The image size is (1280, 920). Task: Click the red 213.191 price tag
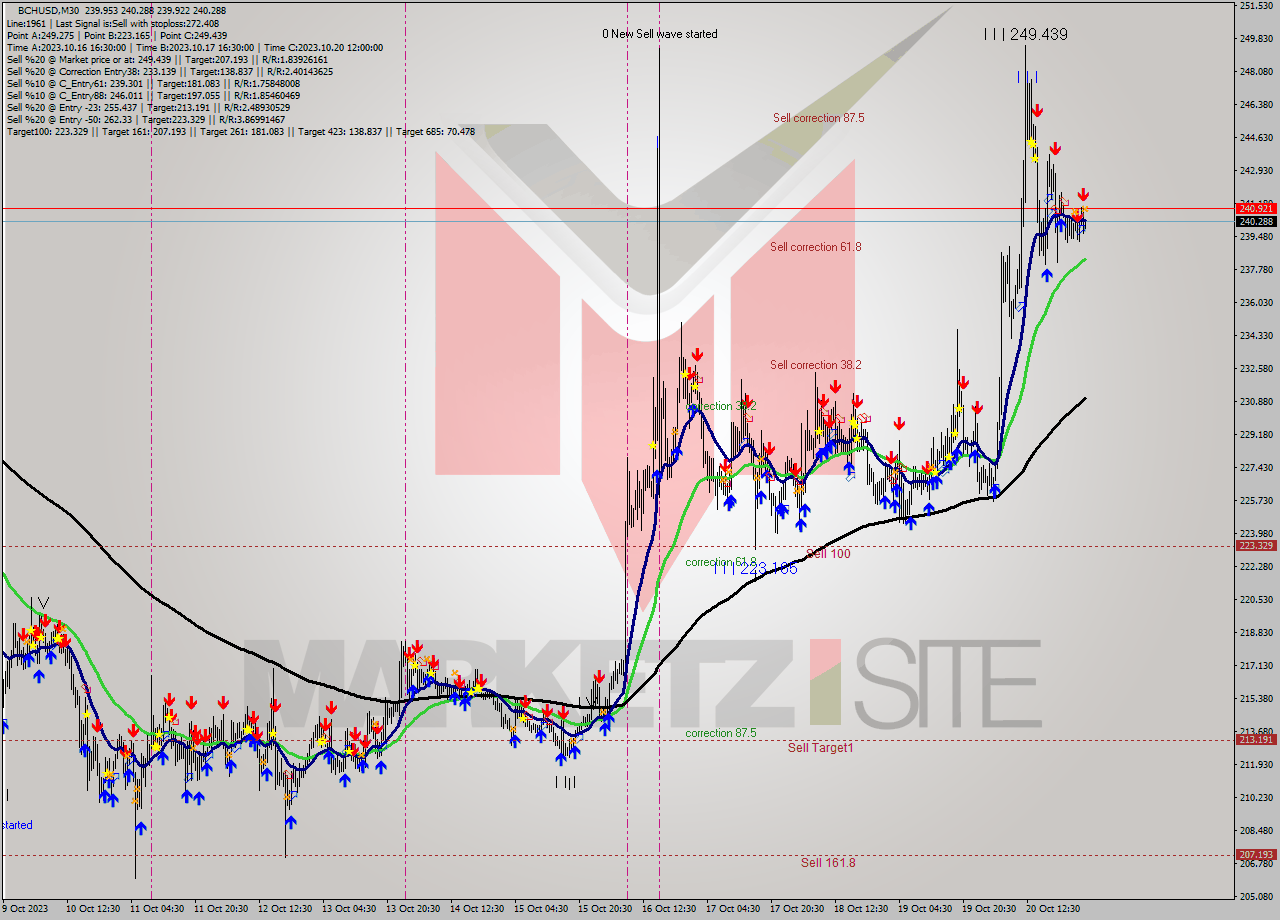pyautogui.click(x=1256, y=740)
